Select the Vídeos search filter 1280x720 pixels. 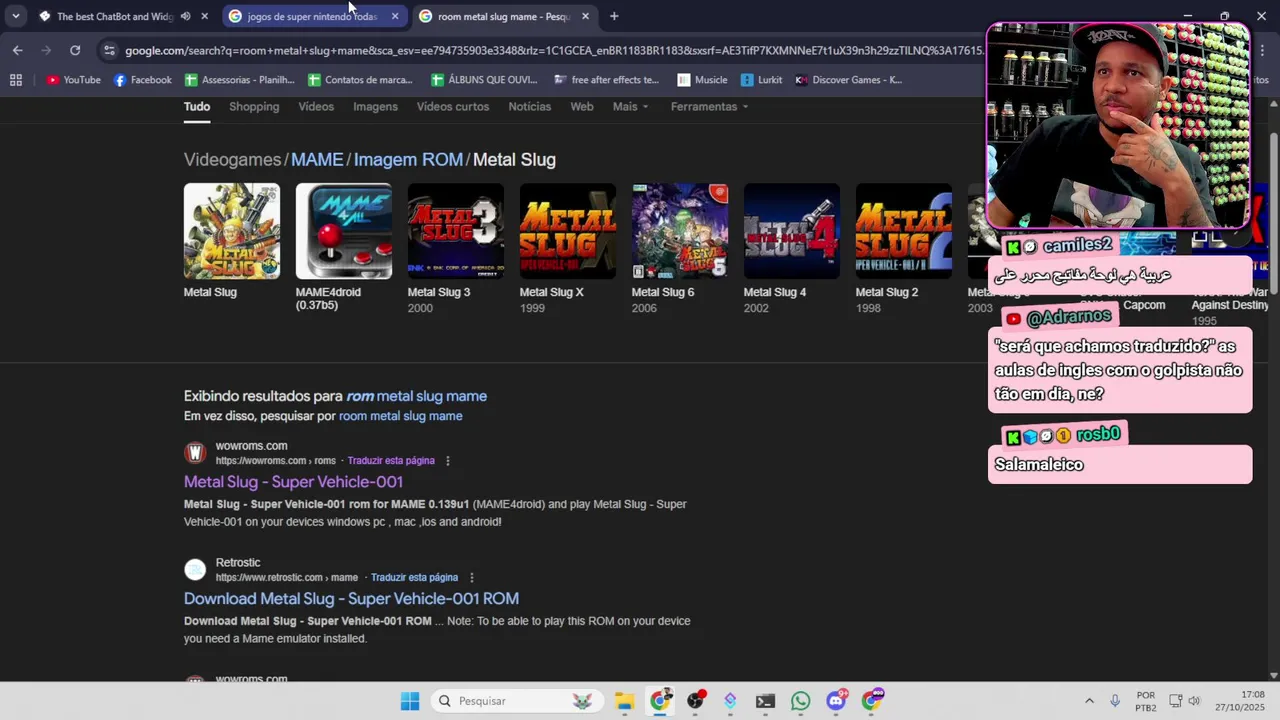316,106
